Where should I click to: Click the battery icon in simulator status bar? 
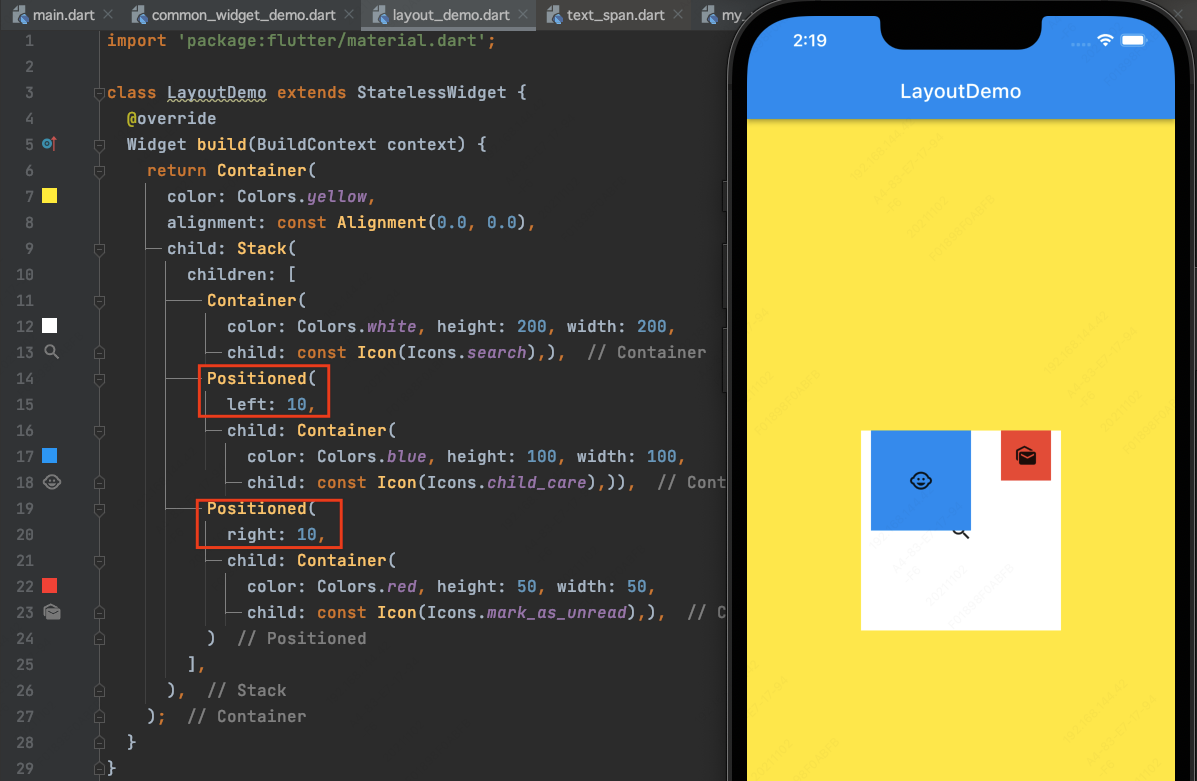tap(1134, 40)
